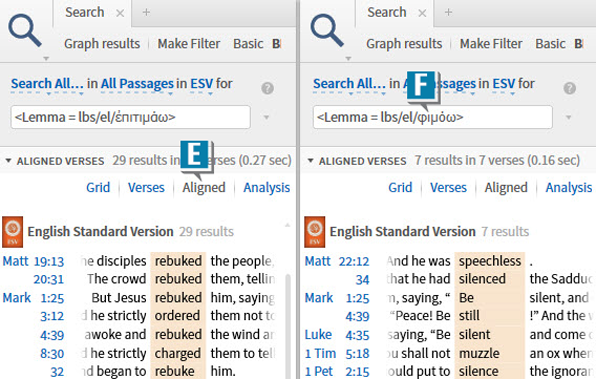
Task: Switch to Verses view in right results
Action: click(448, 187)
